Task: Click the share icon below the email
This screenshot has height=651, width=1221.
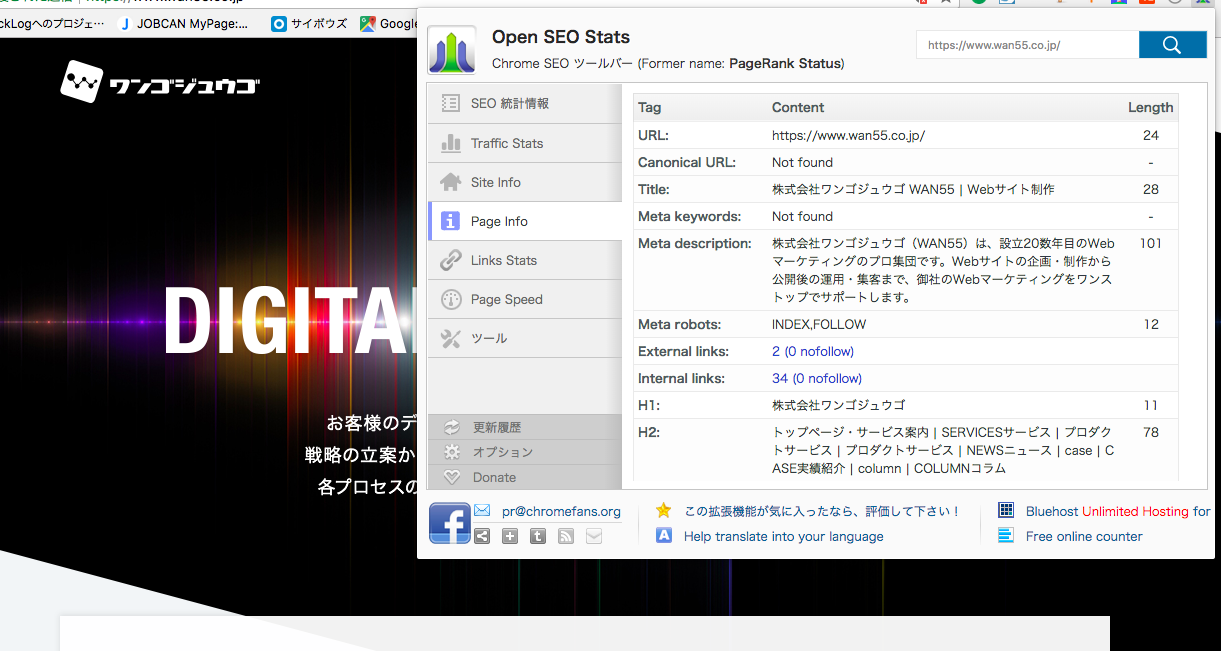Action: pos(482,536)
